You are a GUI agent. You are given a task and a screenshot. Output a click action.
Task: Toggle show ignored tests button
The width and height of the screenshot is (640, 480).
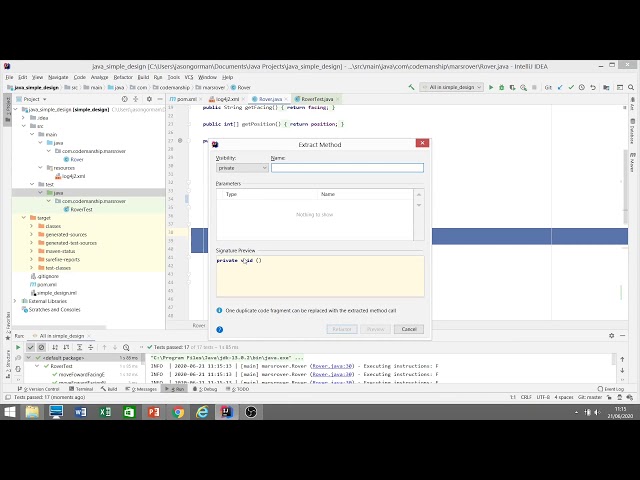41,347
